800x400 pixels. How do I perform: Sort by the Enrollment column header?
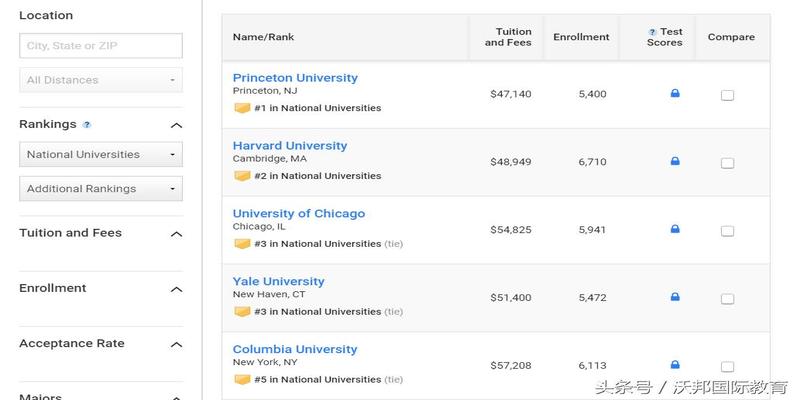(x=581, y=37)
